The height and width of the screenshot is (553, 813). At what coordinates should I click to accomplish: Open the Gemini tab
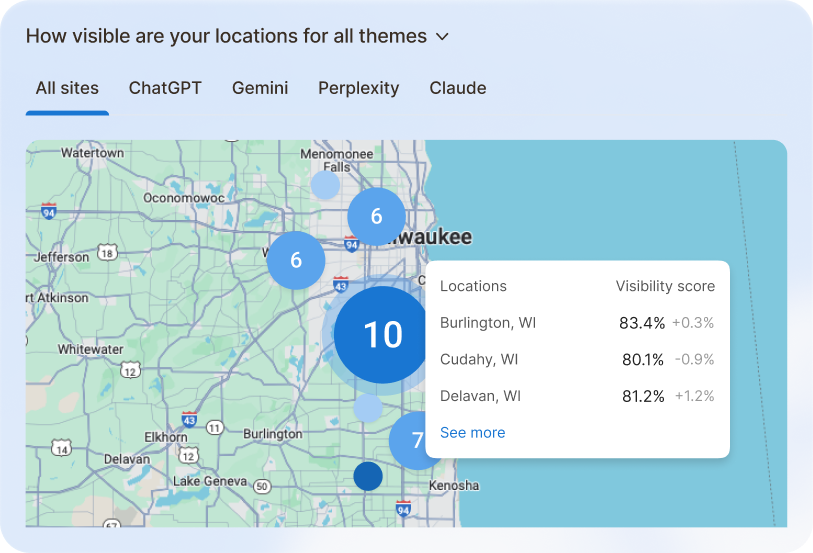260,88
